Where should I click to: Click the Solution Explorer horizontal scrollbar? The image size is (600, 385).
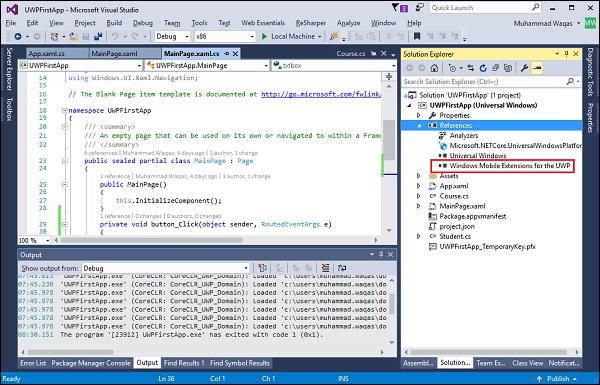point(489,352)
